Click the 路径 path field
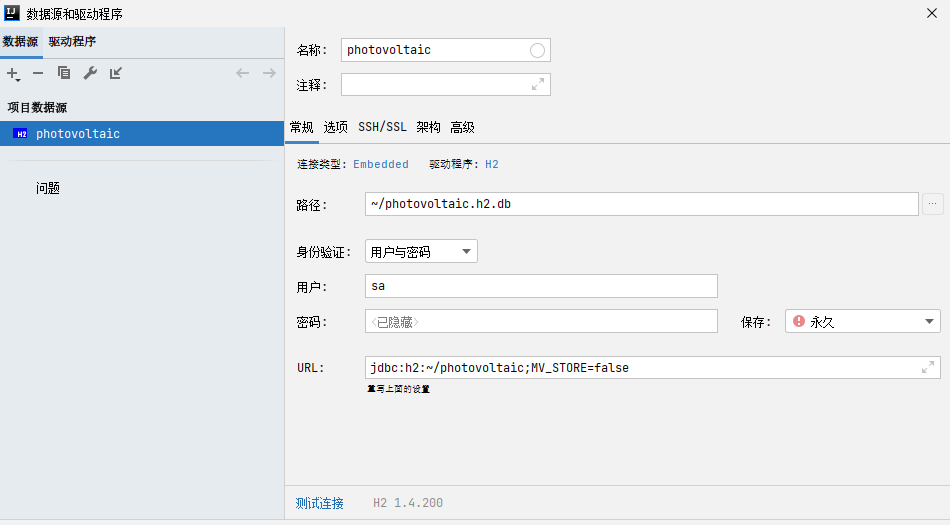The image size is (950, 525). (x=642, y=204)
